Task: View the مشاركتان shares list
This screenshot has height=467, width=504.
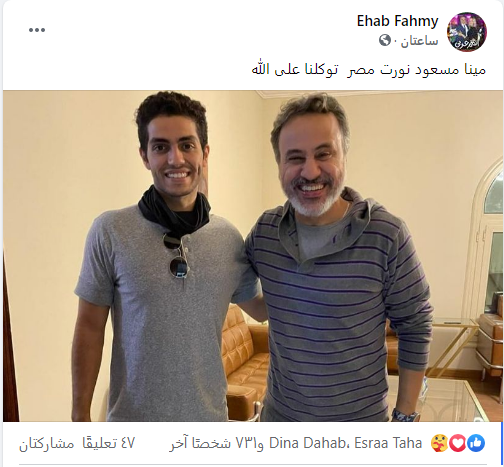Action: (46, 444)
